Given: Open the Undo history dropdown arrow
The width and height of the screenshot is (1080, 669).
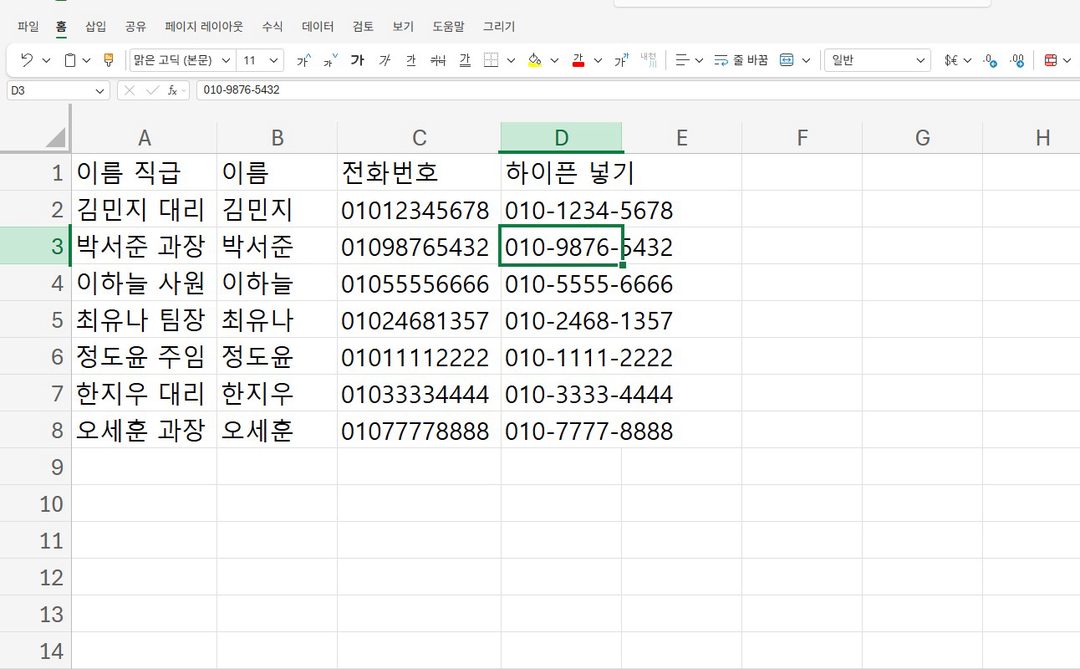Looking at the screenshot, I should tap(46, 61).
